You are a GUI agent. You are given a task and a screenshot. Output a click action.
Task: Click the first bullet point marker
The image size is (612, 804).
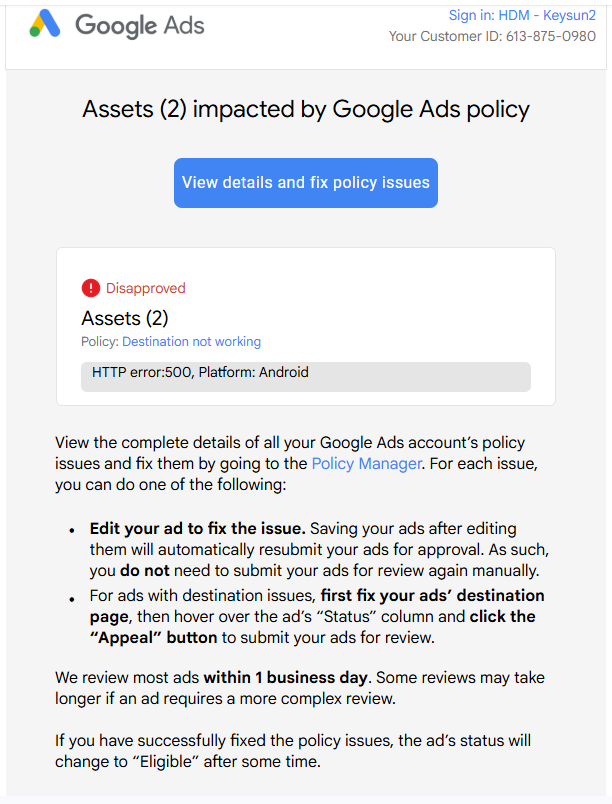[x=72, y=531]
